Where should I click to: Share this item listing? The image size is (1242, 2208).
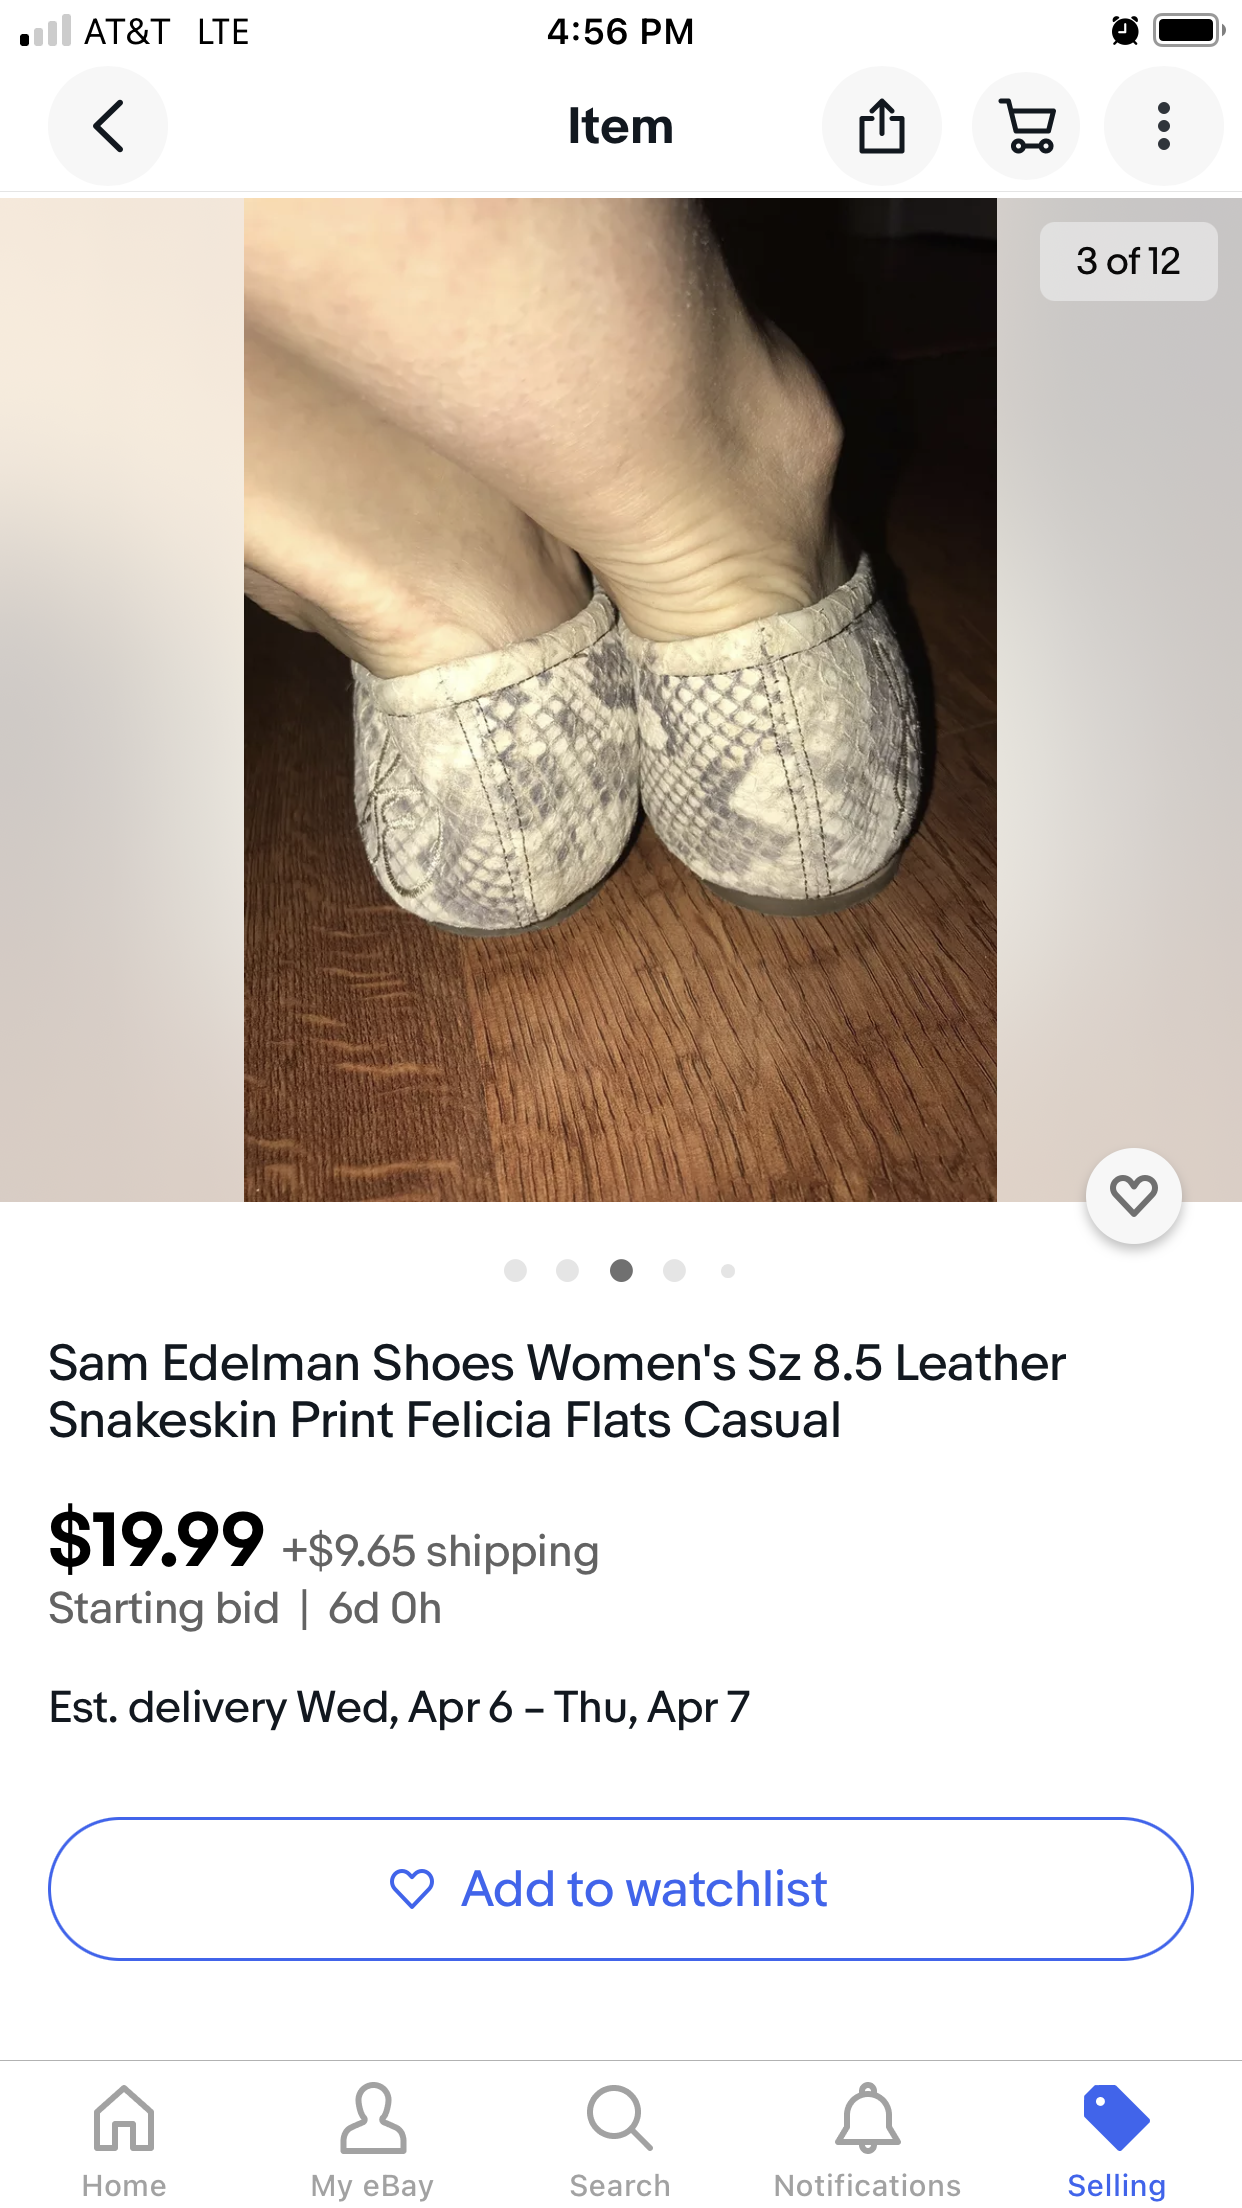pos(881,126)
